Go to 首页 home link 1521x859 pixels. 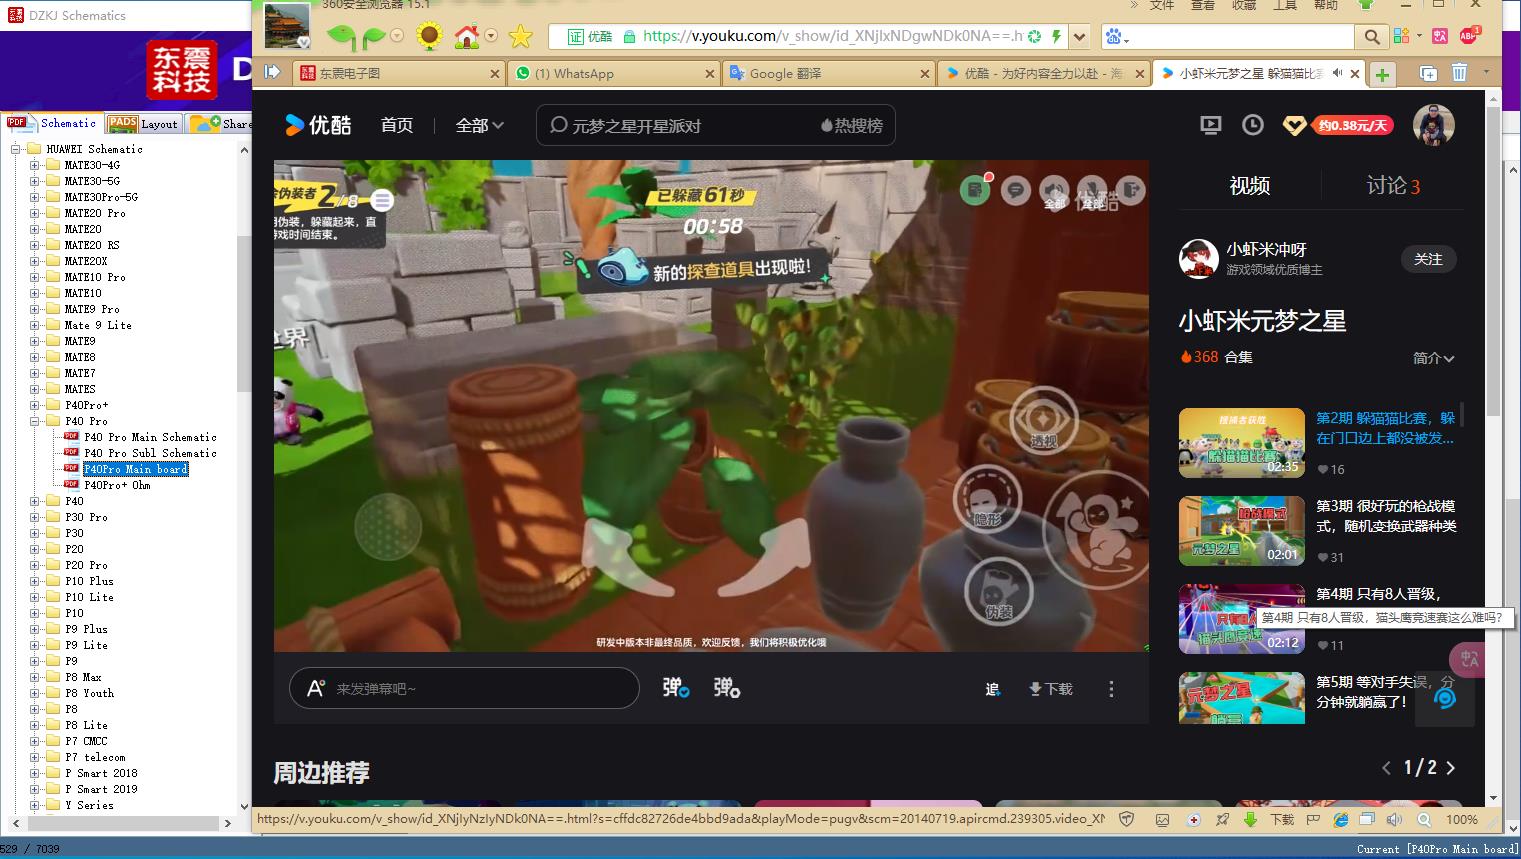click(397, 125)
